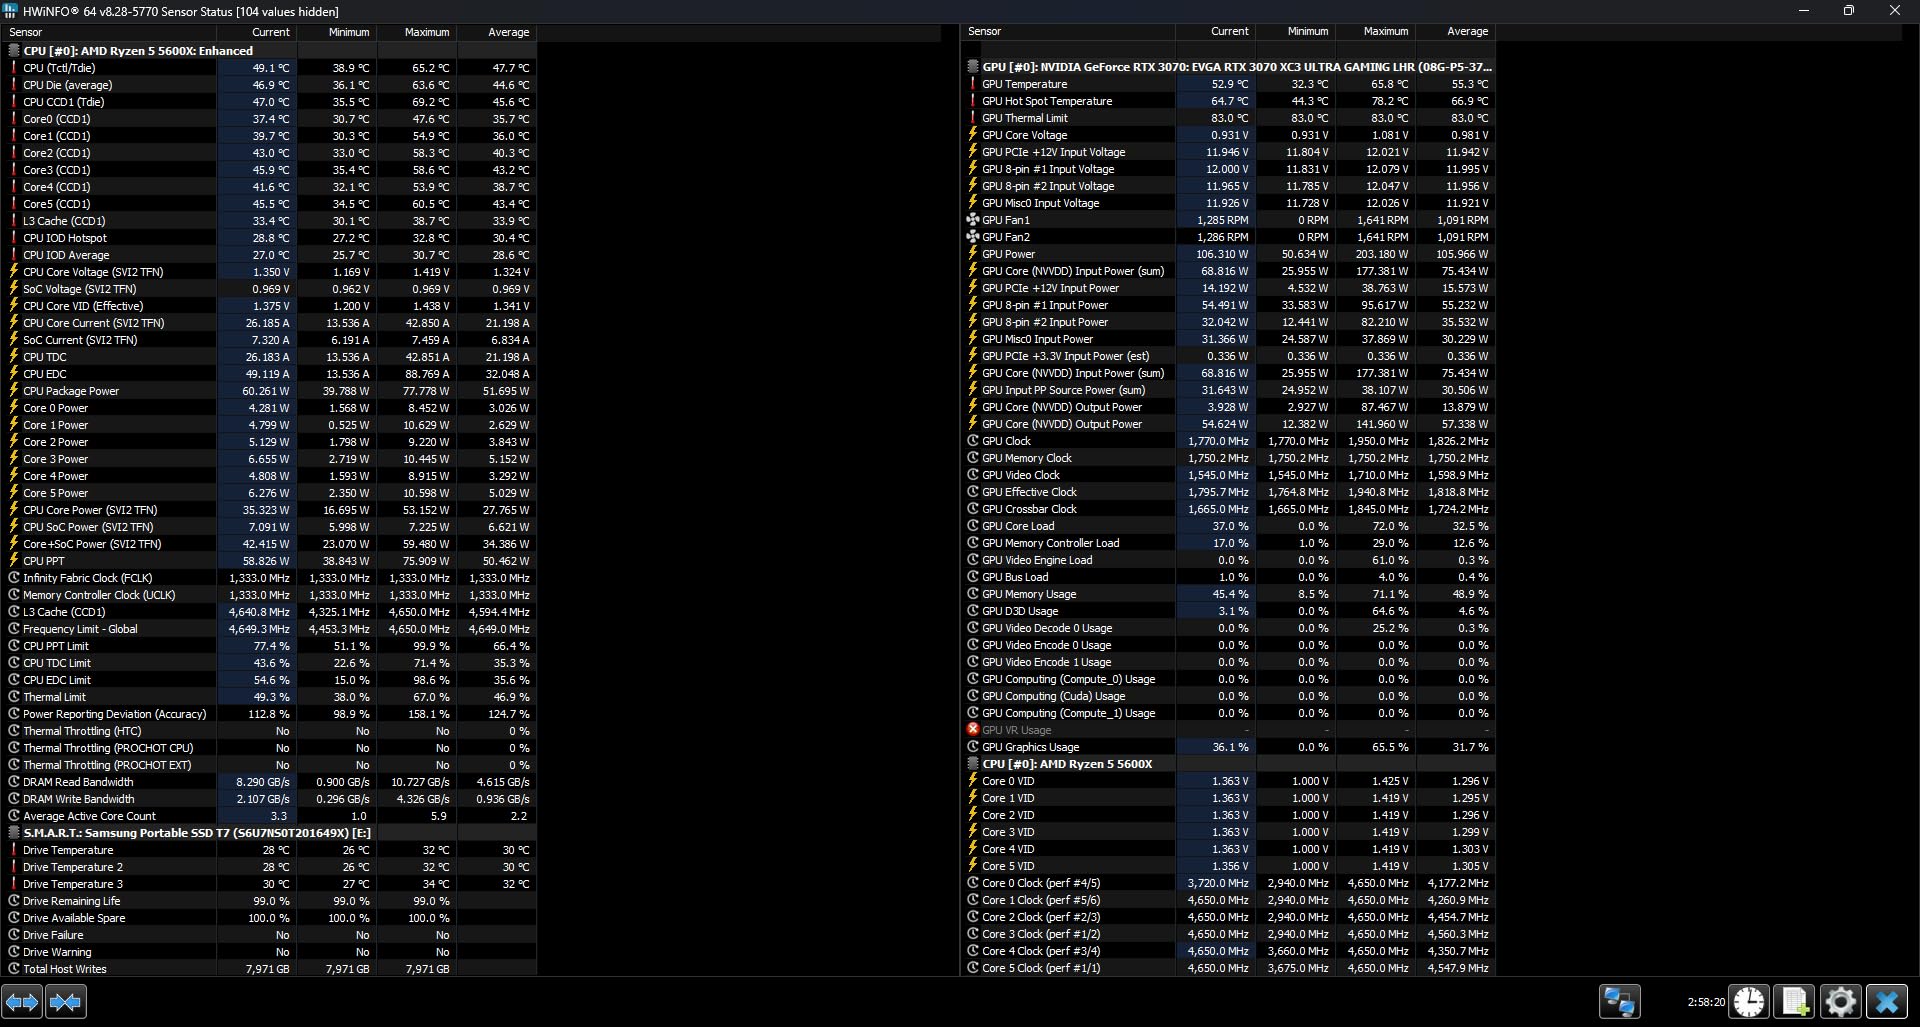Screen dimensions: 1920x1027
Task: Open the remote network monitoring icon
Action: tap(1619, 1001)
